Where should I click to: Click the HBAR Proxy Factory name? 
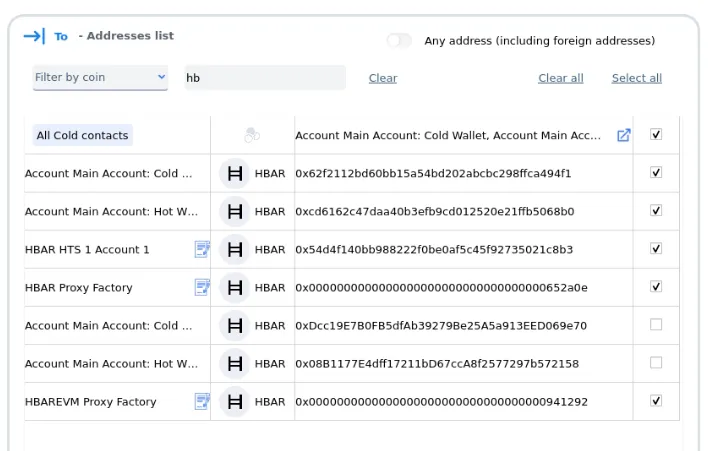click(x=79, y=288)
